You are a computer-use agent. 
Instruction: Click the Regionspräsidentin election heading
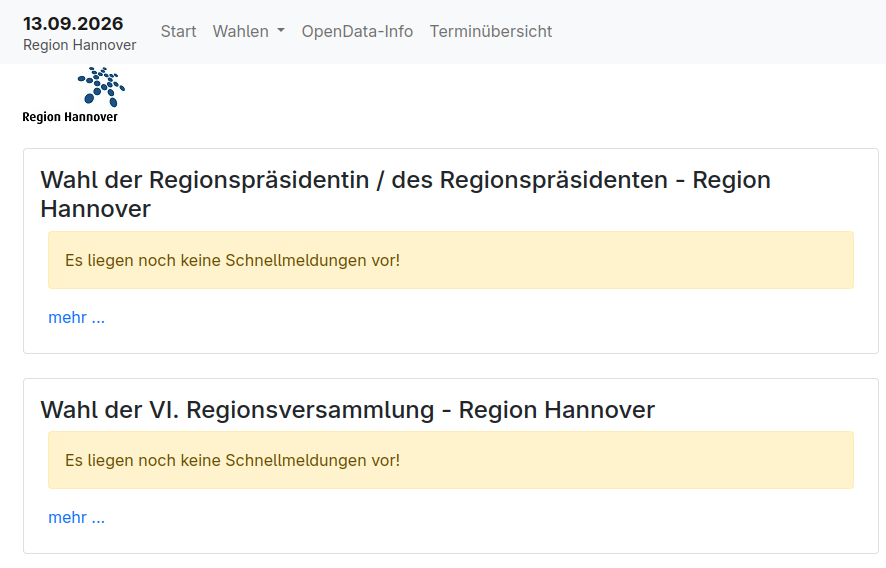[406, 194]
